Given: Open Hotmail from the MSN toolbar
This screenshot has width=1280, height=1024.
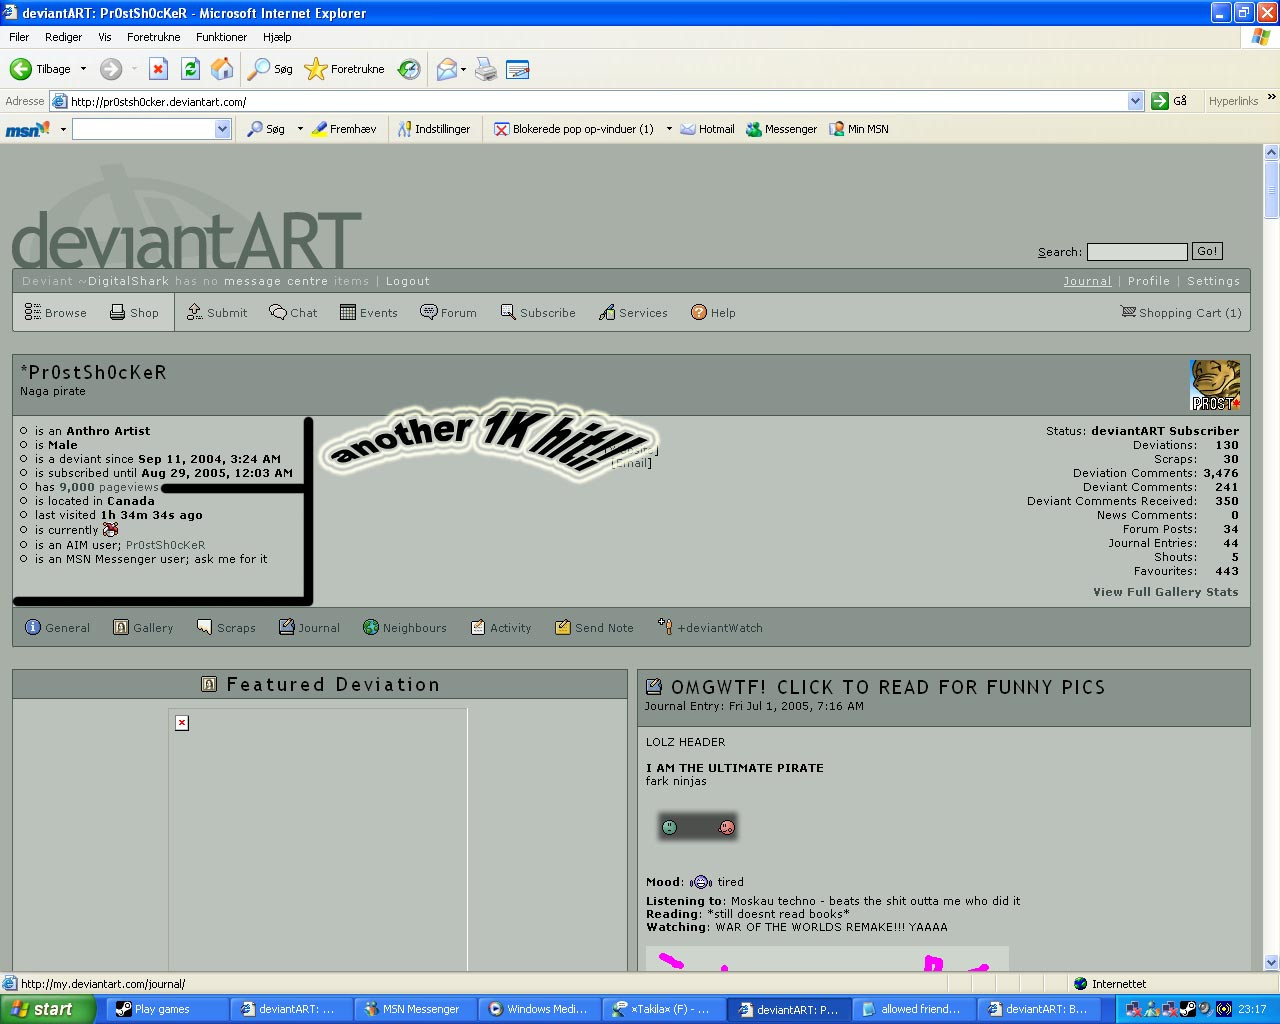Looking at the screenshot, I should (707, 129).
